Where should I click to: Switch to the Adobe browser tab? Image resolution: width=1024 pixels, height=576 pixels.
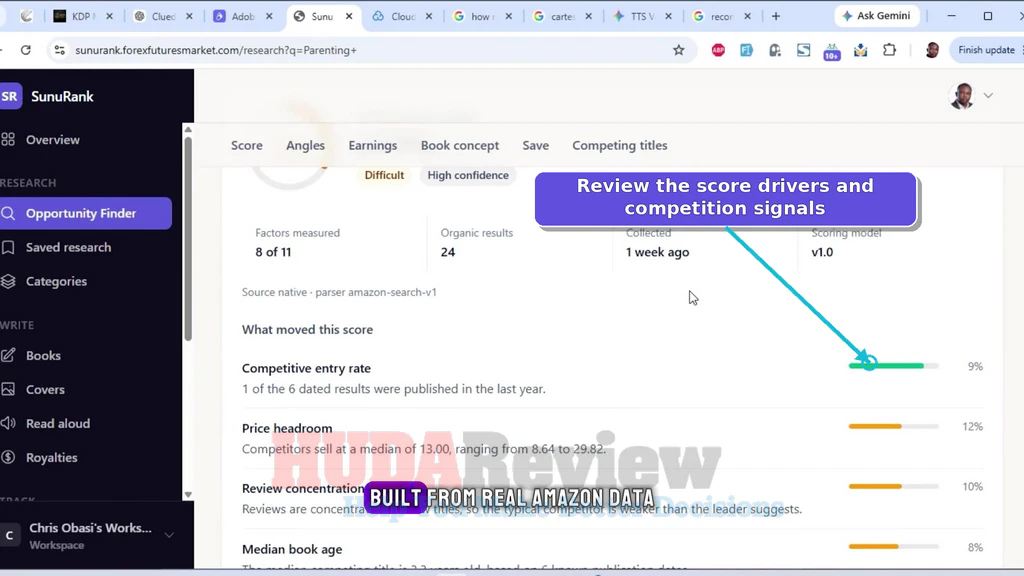click(243, 16)
